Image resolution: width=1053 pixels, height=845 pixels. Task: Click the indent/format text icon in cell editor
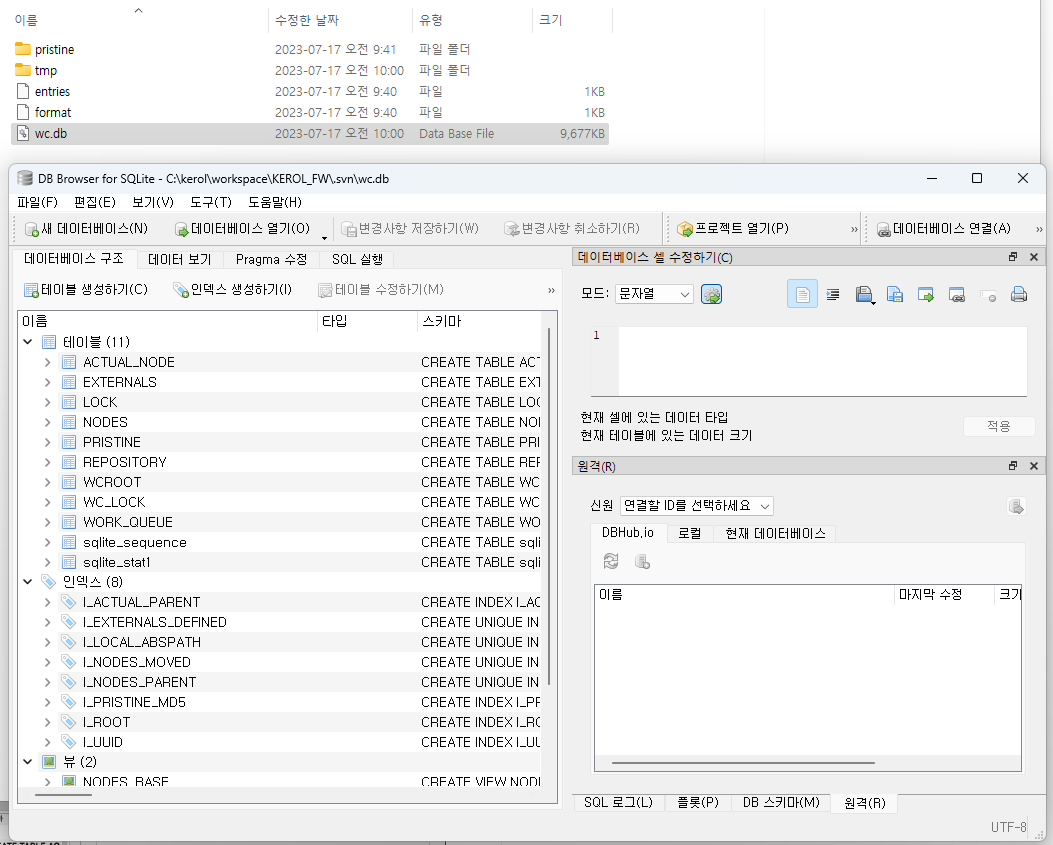click(x=833, y=294)
